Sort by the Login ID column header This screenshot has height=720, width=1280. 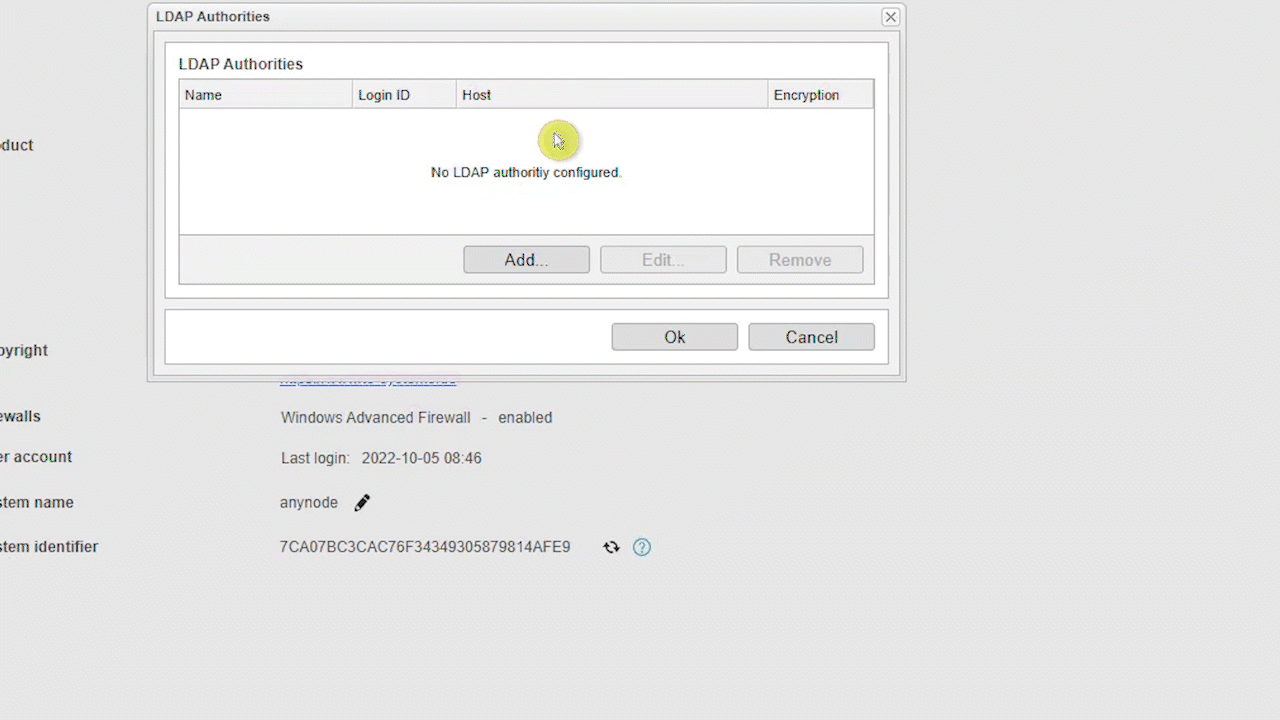404,95
